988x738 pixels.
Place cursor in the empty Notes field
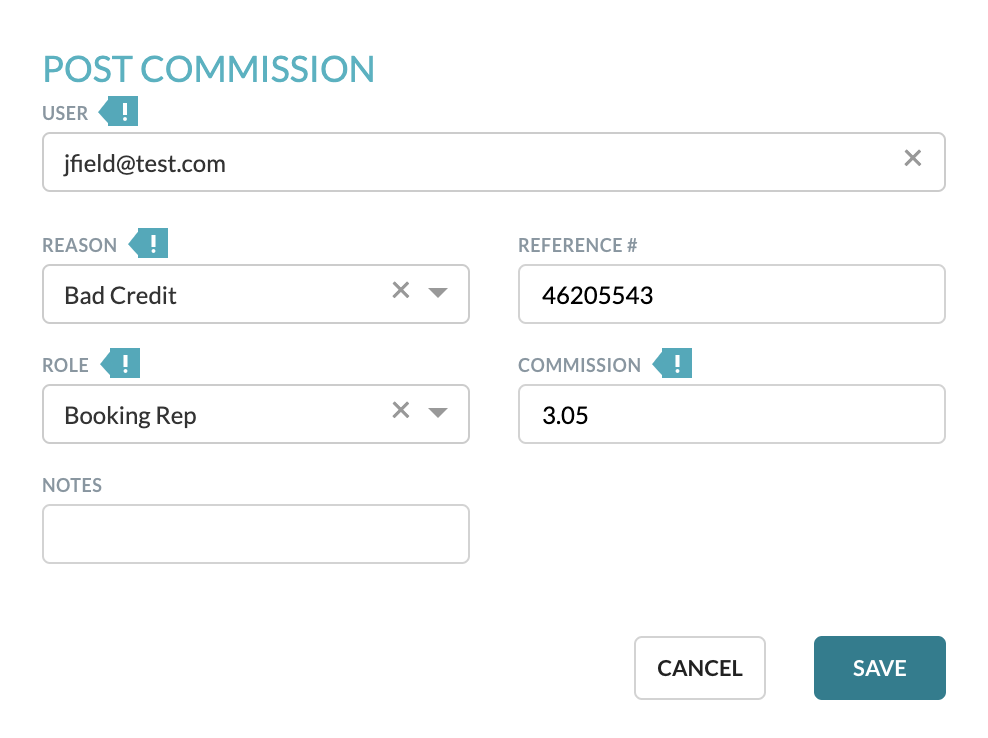[255, 533]
